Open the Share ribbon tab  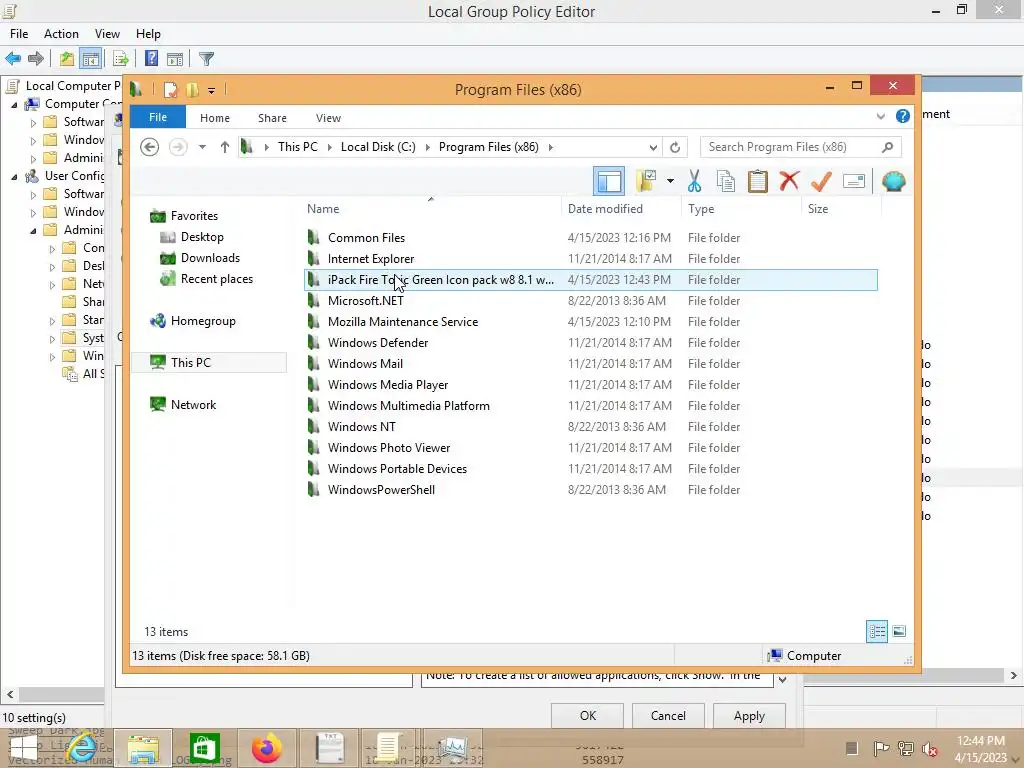[x=272, y=118]
